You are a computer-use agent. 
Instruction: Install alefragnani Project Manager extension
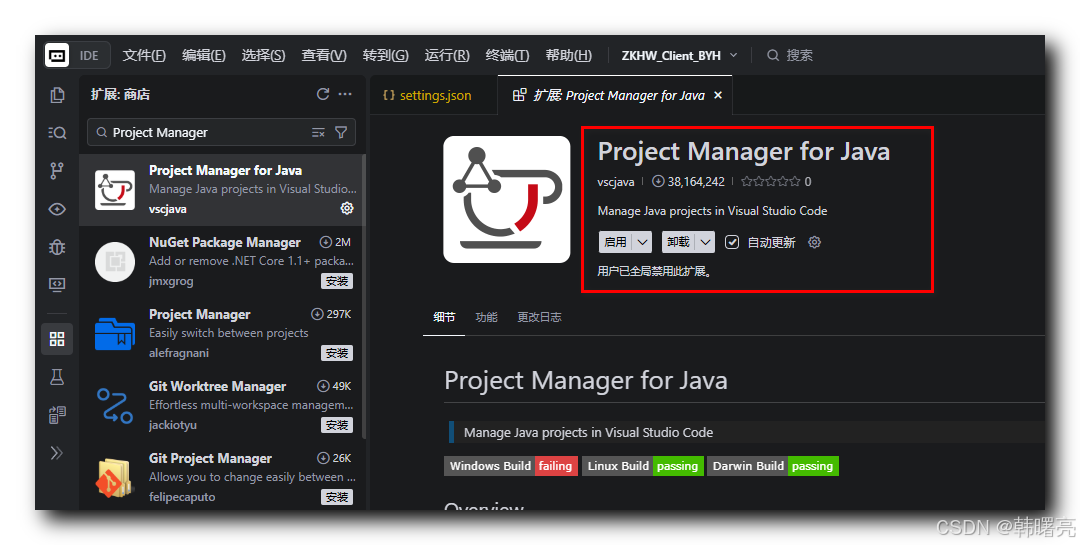[x=337, y=353]
